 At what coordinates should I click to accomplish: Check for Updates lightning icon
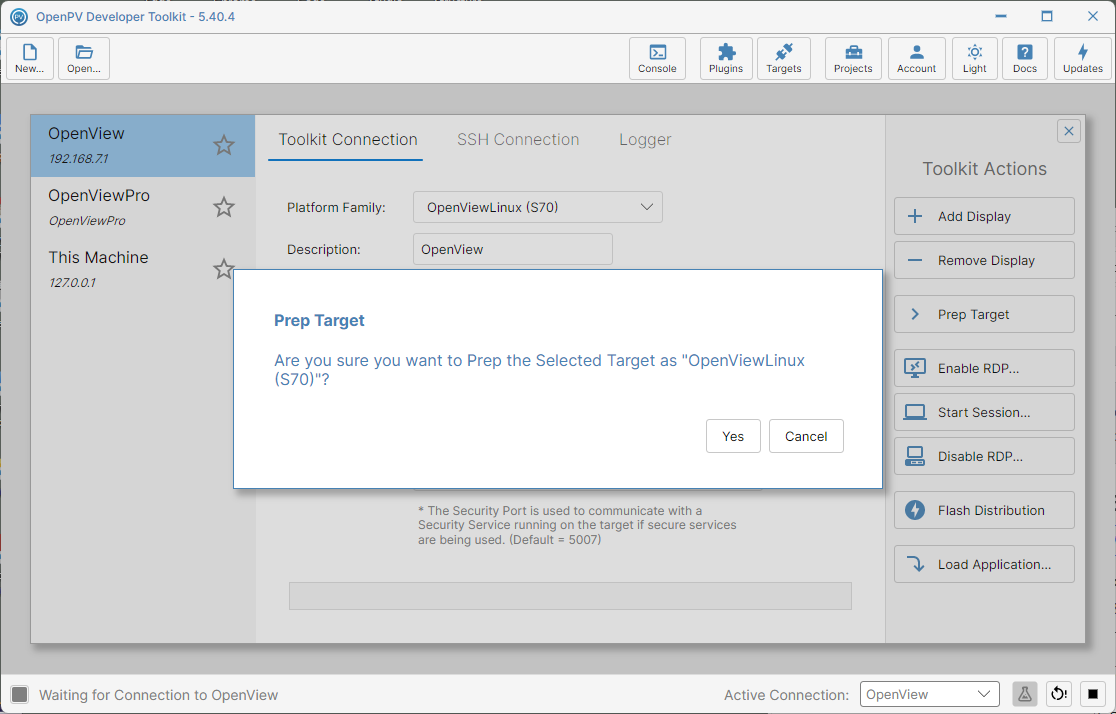point(1083,58)
